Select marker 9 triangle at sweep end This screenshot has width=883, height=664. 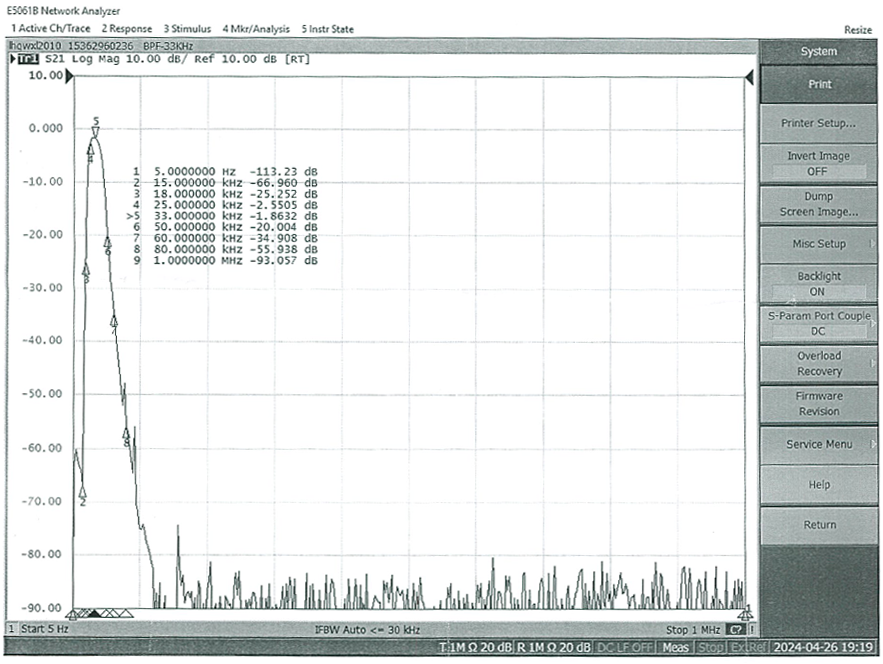745,613
